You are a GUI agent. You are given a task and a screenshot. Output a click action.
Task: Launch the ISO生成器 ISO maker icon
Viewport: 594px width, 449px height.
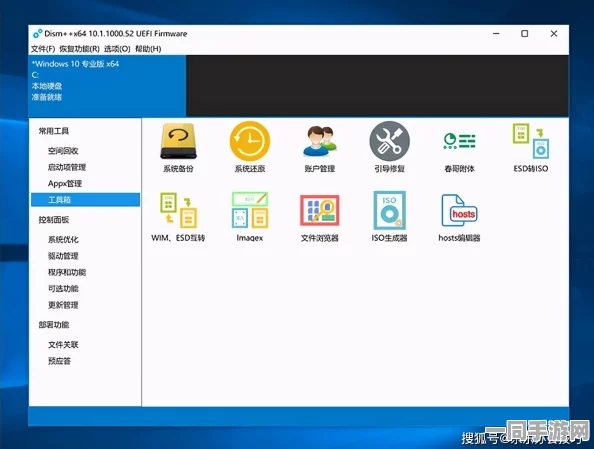point(389,210)
